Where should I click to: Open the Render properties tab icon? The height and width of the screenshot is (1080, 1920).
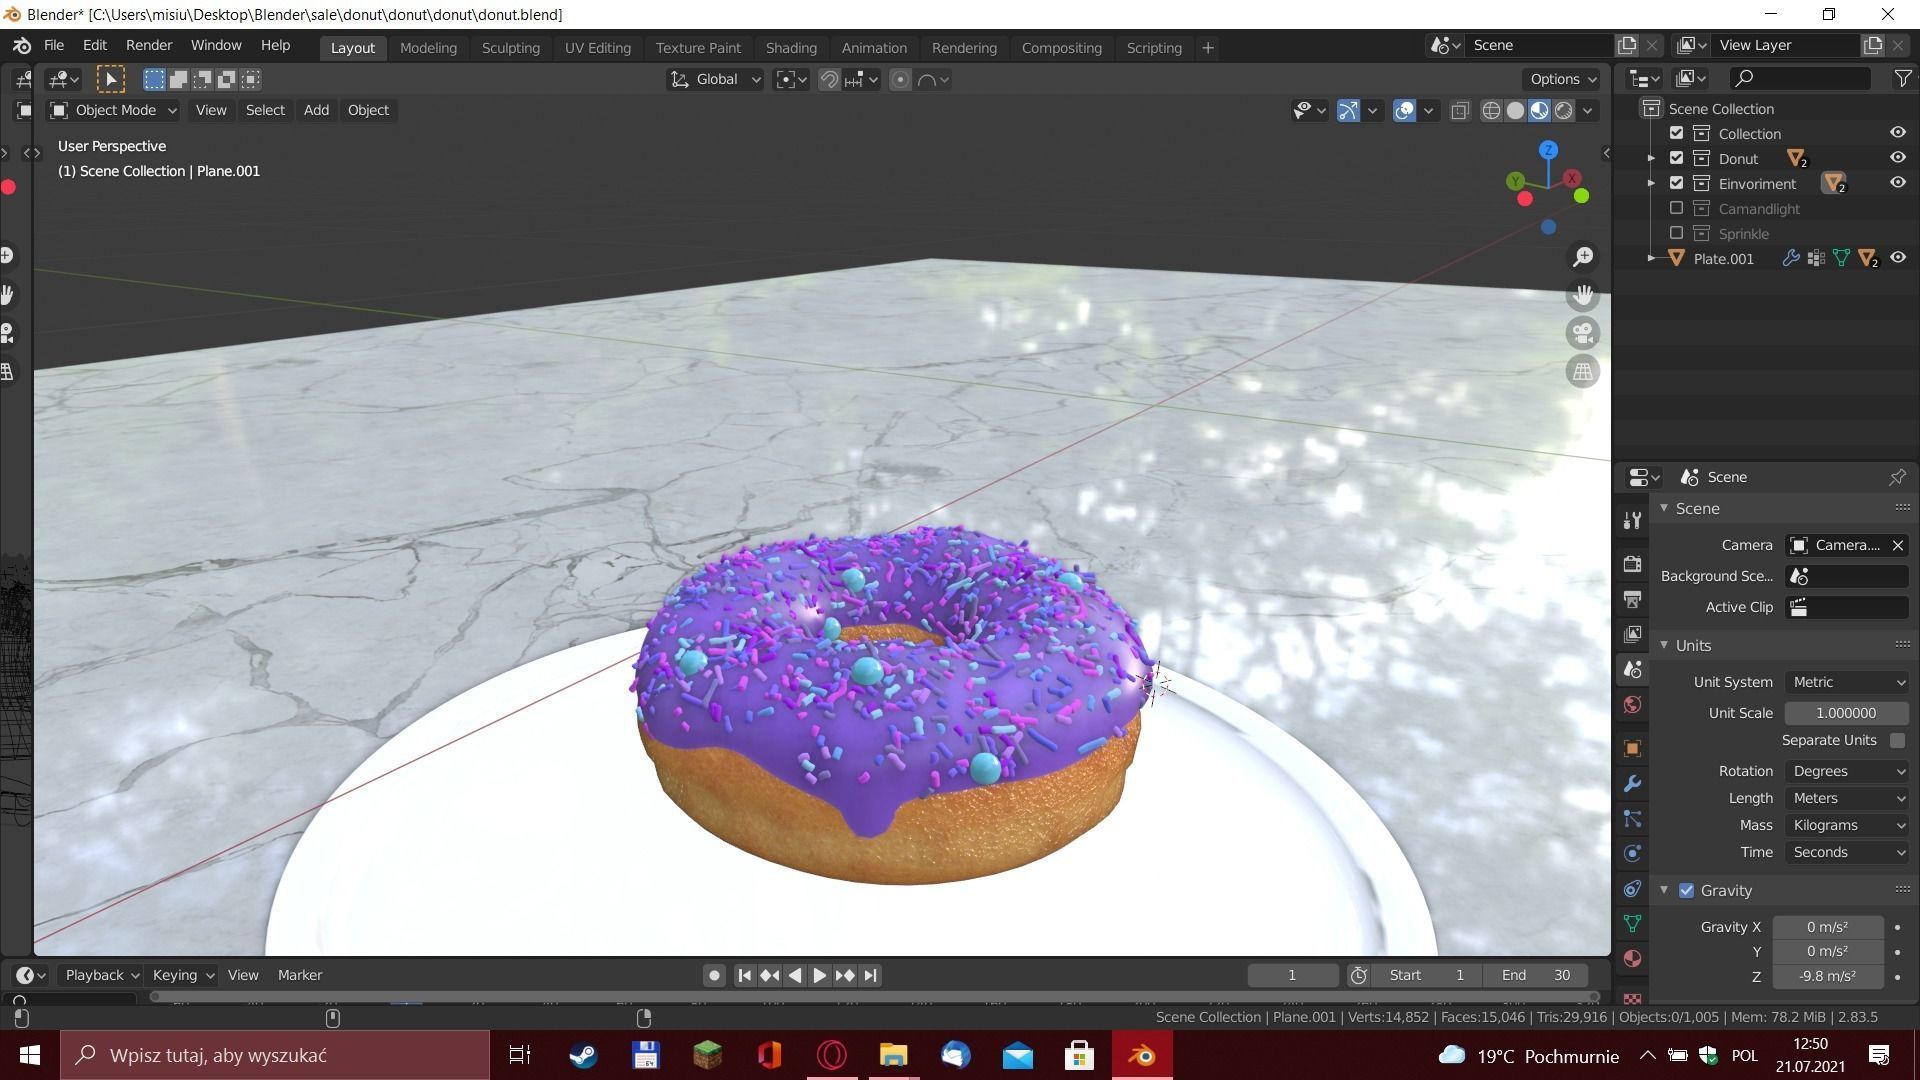click(x=1632, y=564)
